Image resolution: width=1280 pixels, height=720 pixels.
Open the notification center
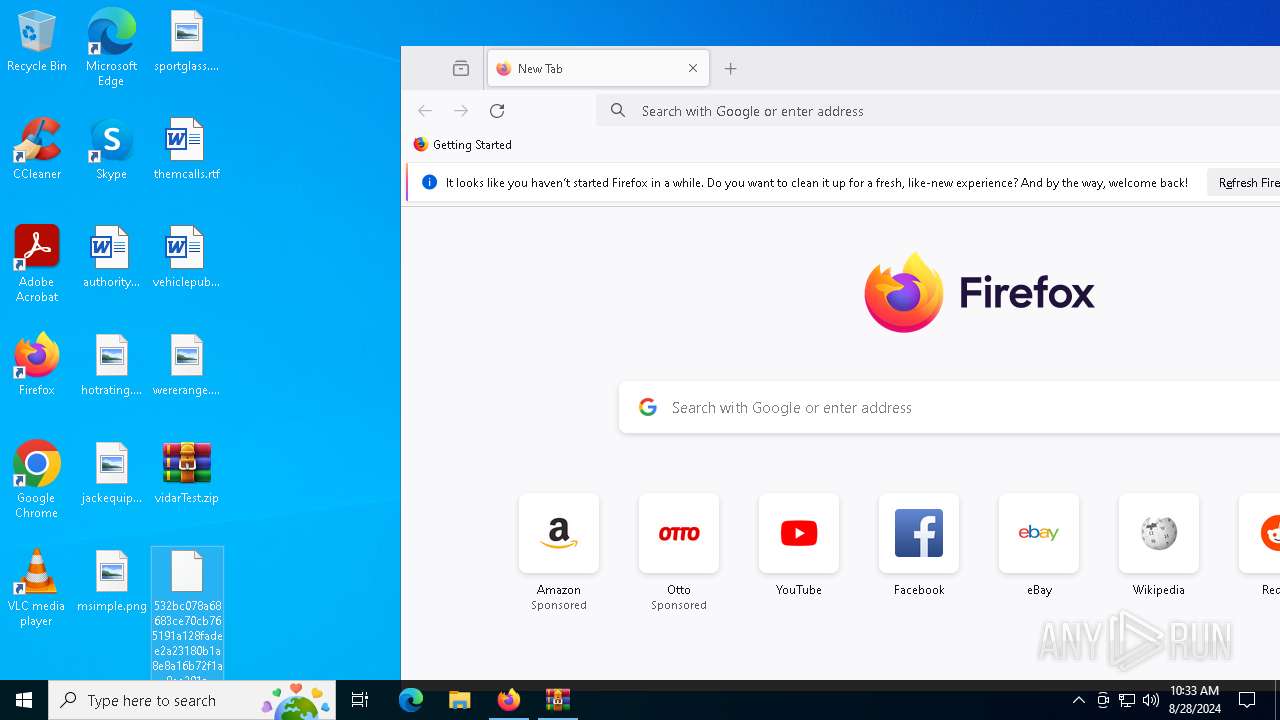1247,700
